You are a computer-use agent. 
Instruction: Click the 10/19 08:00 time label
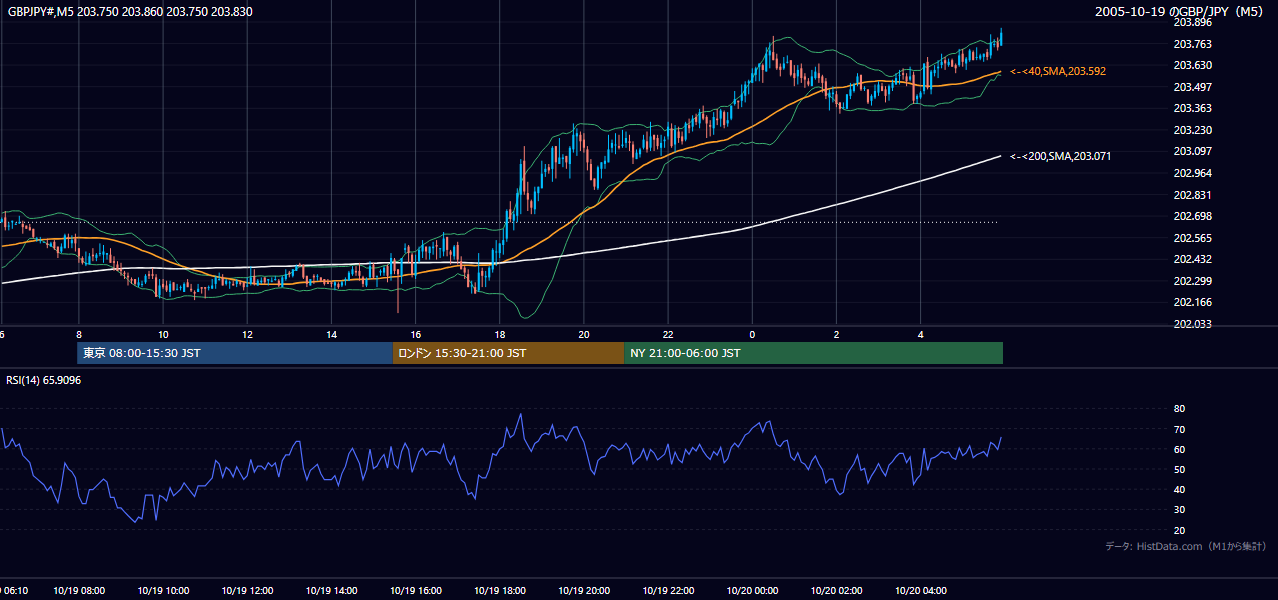point(79,590)
